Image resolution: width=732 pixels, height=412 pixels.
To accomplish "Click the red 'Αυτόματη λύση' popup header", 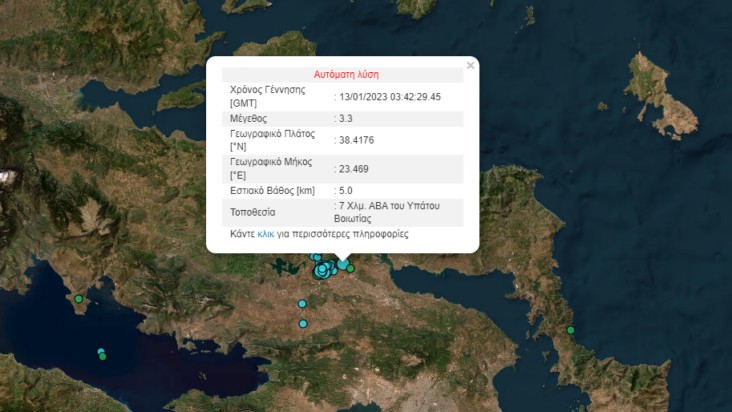I will 346,74.
